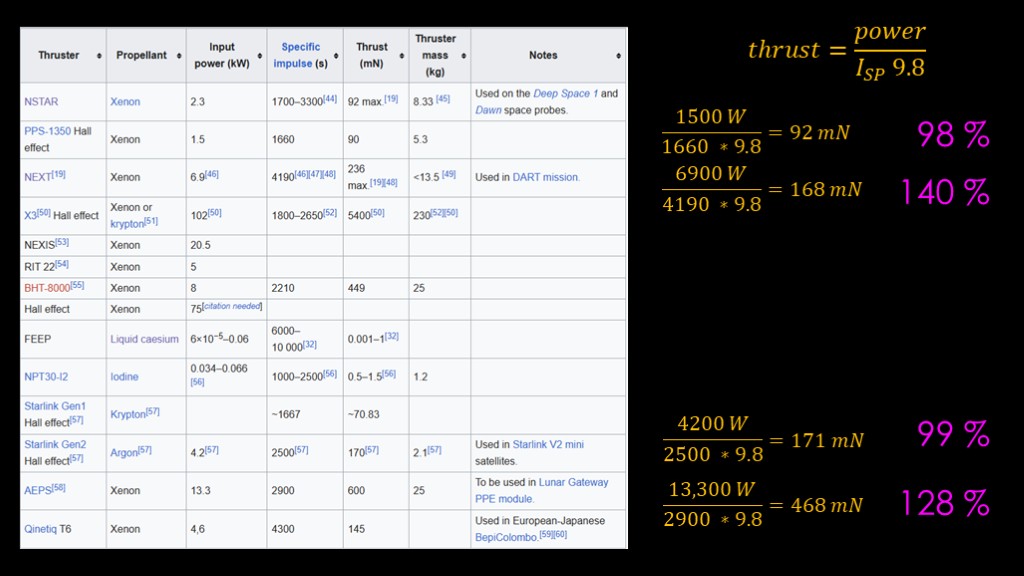Image resolution: width=1024 pixels, height=576 pixels.
Task: Sort by Specific impulse column arrows
Action: coord(336,56)
